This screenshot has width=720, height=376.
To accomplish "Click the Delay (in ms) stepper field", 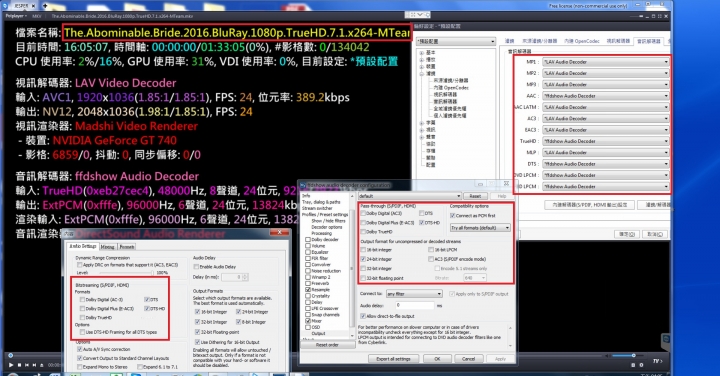I will pyautogui.click(x=234, y=277).
